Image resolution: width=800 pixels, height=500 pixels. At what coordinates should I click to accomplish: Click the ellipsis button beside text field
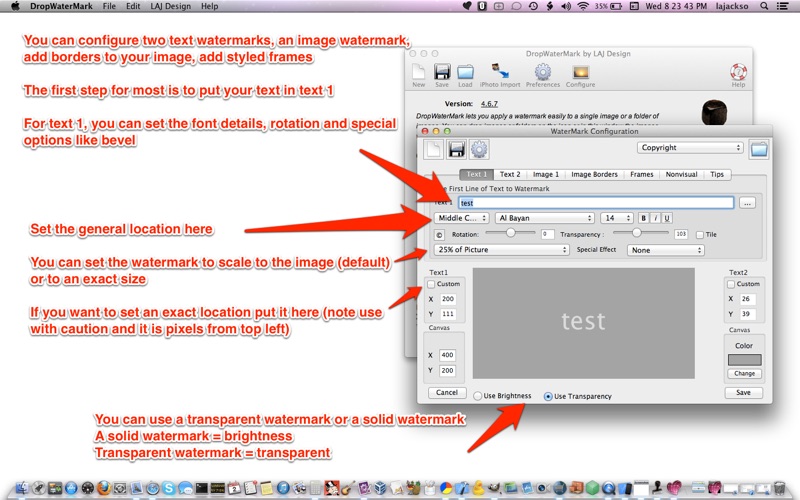pyautogui.click(x=747, y=203)
